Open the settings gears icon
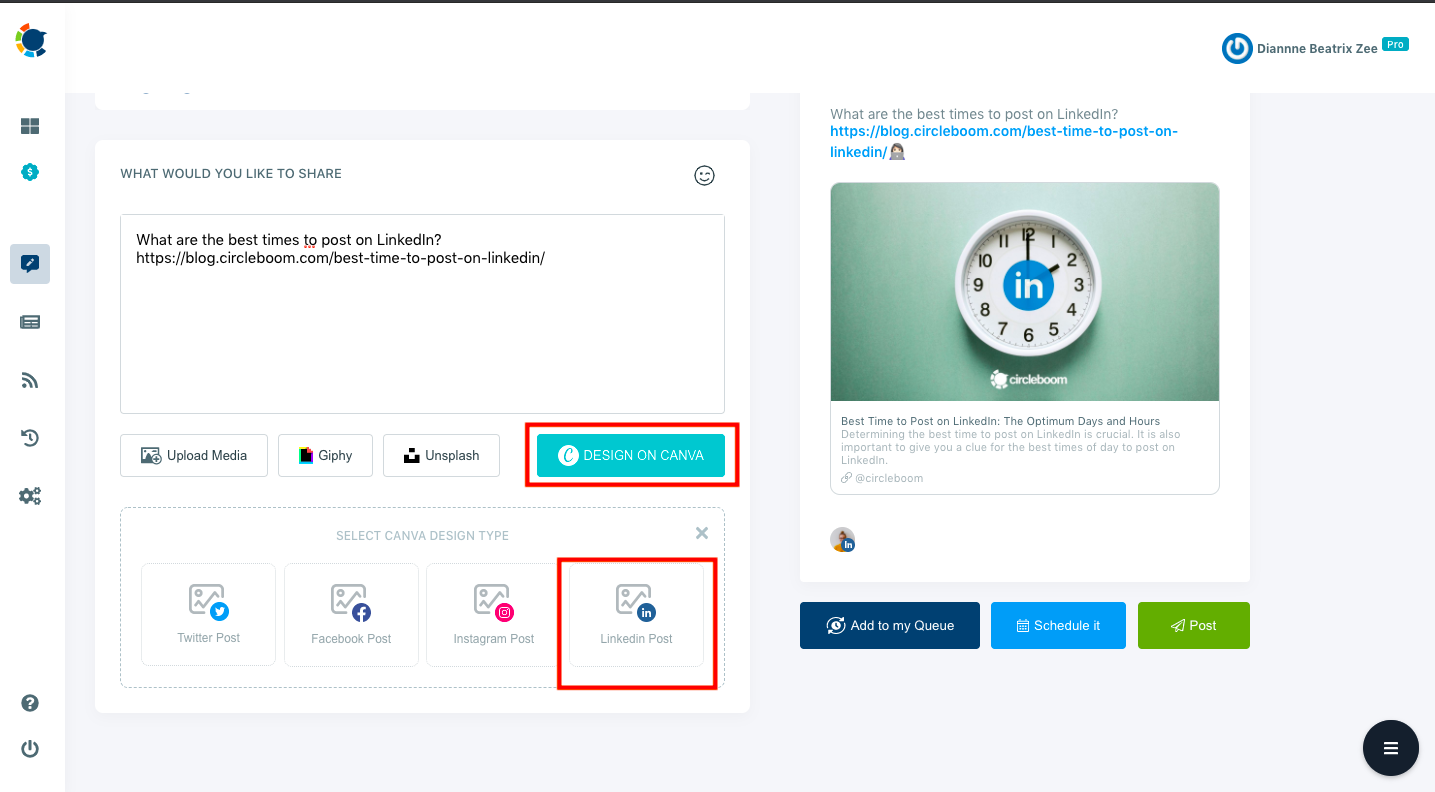The height and width of the screenshot is (792, 1435). click(x=30, y=496)
